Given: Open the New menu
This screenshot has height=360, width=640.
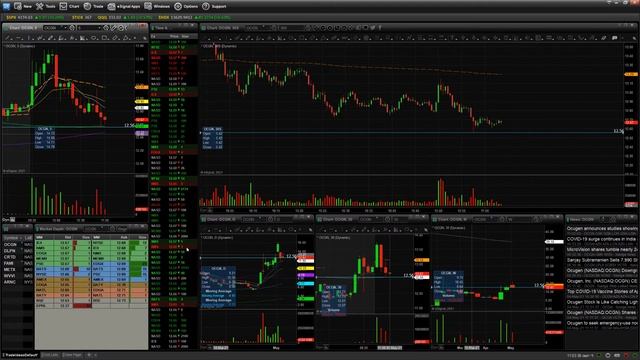Looking at the screenshot, I should pyautogui.click(x=23, y=6).
